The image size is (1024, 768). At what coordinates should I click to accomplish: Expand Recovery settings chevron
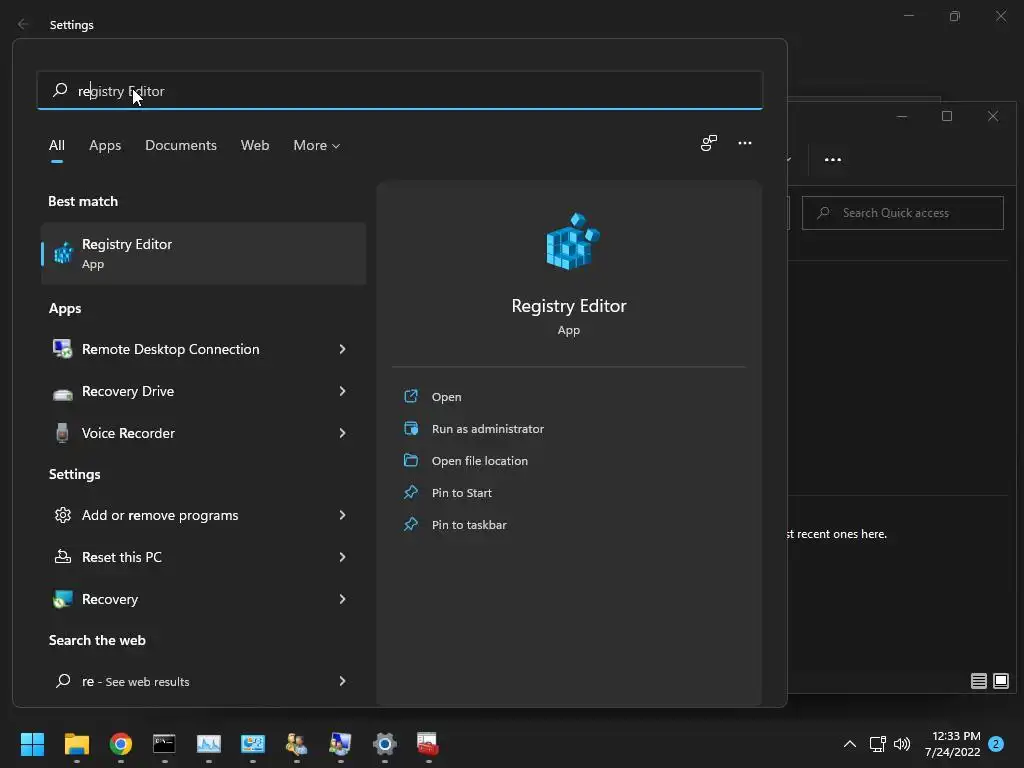[x=342, y=599]
